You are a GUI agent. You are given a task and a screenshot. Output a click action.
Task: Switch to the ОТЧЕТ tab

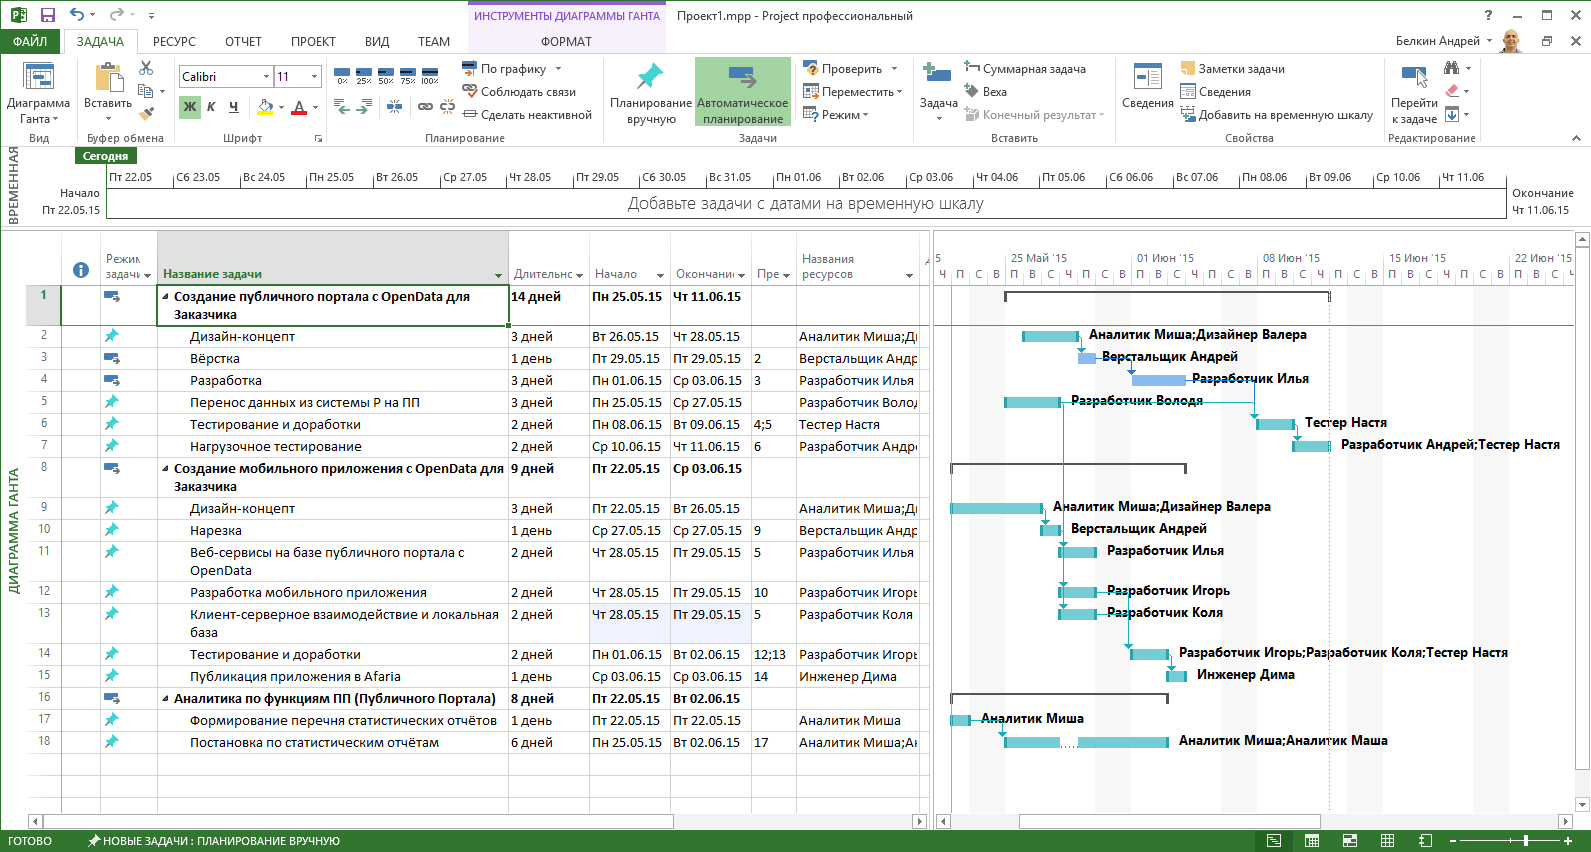tap(243, 41)
